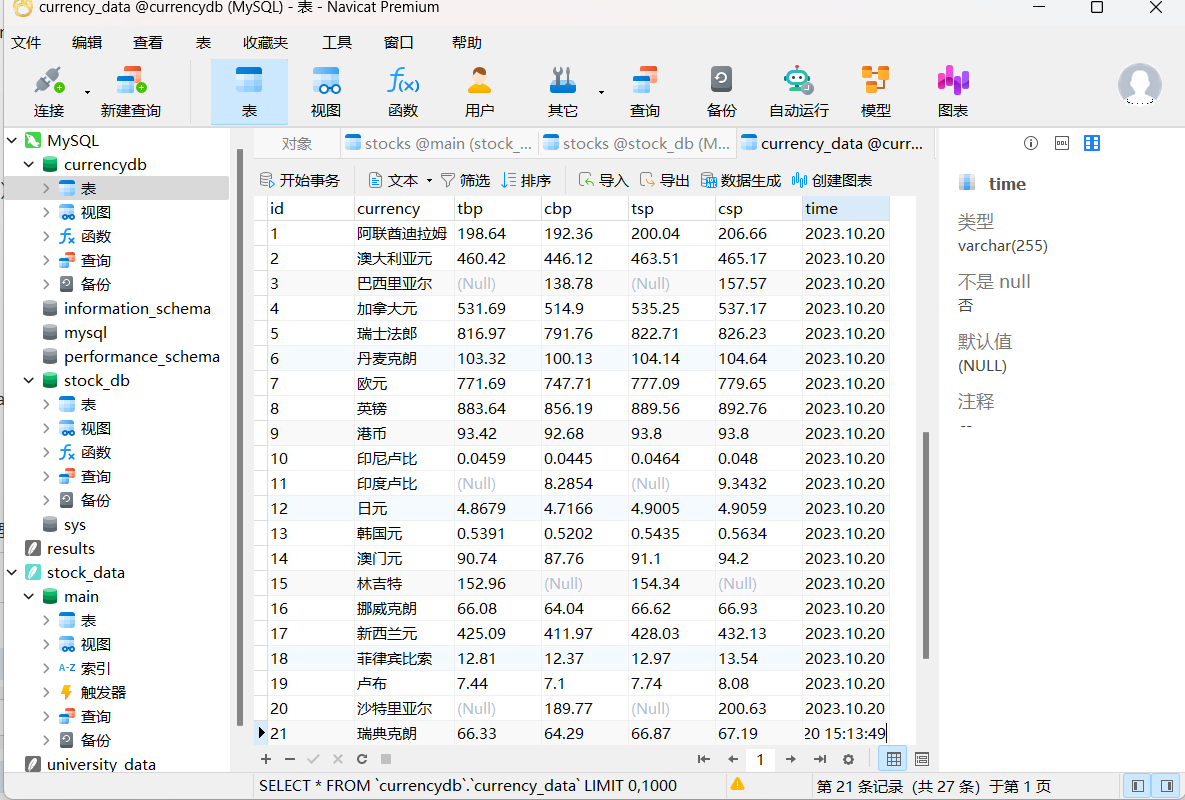Screen dimensions: 1185x800
Task: Click the currency column header
Action: [x=404, y=208]
